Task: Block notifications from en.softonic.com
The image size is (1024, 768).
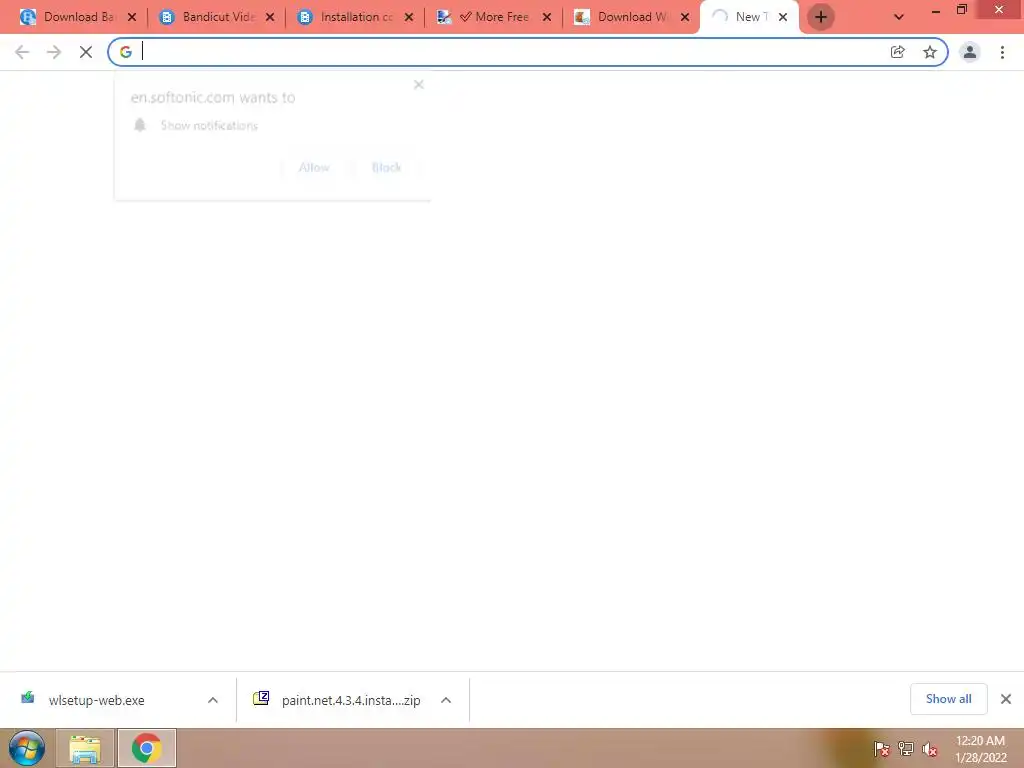Action: [x=386, y=168]
